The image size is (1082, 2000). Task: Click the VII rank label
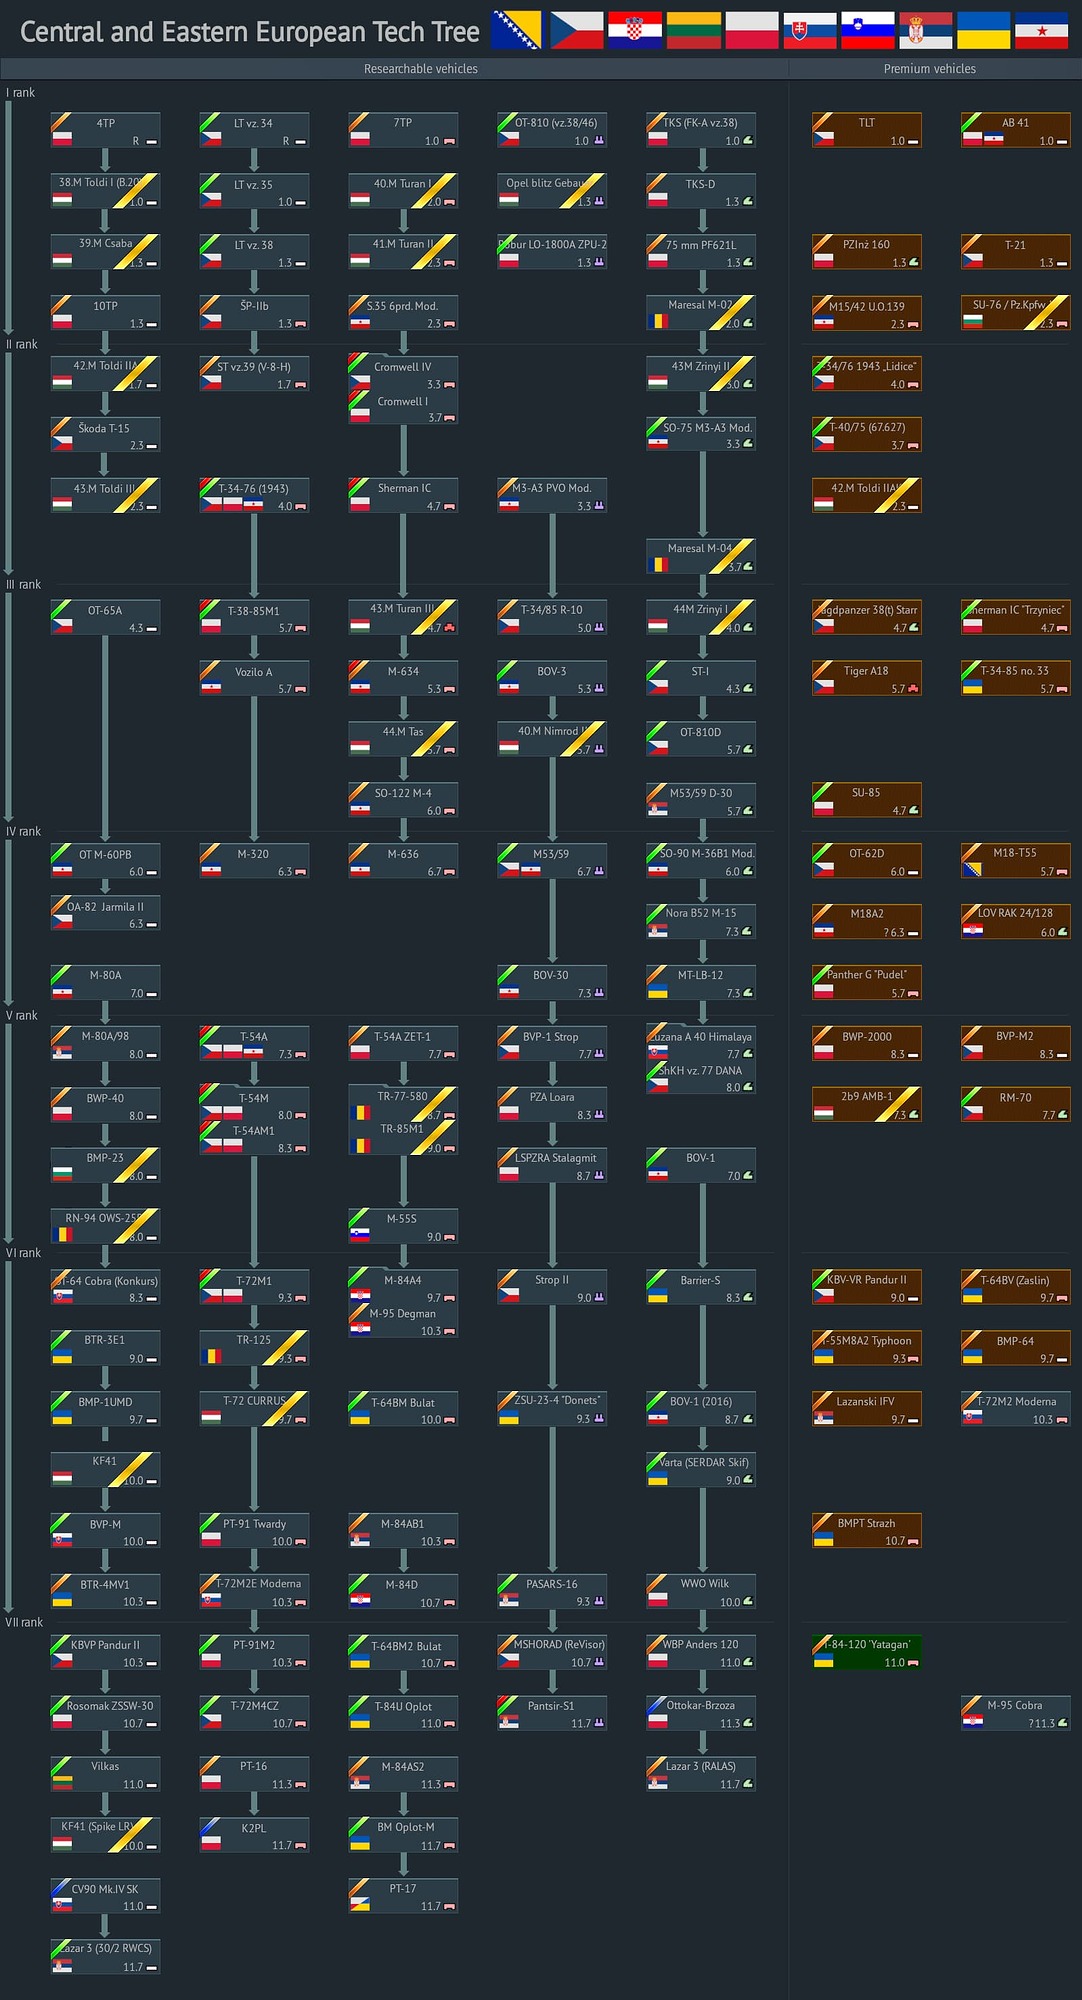25,1622
